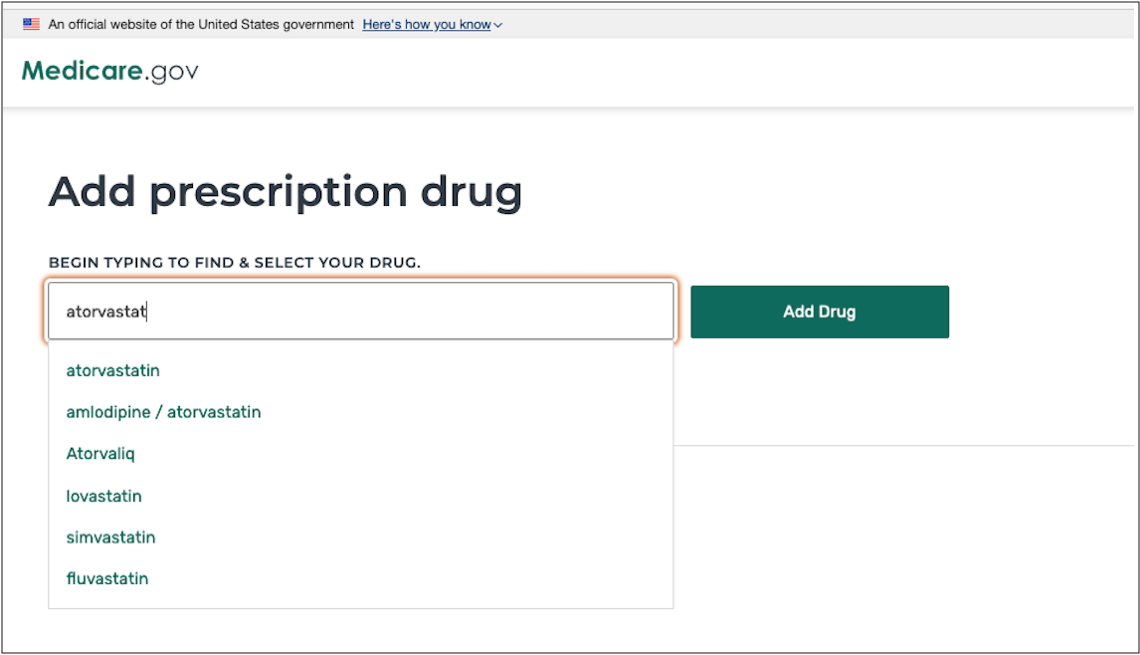Click the Add prescription drug page heading
The image size is (1140, 655).
[286, 191]
